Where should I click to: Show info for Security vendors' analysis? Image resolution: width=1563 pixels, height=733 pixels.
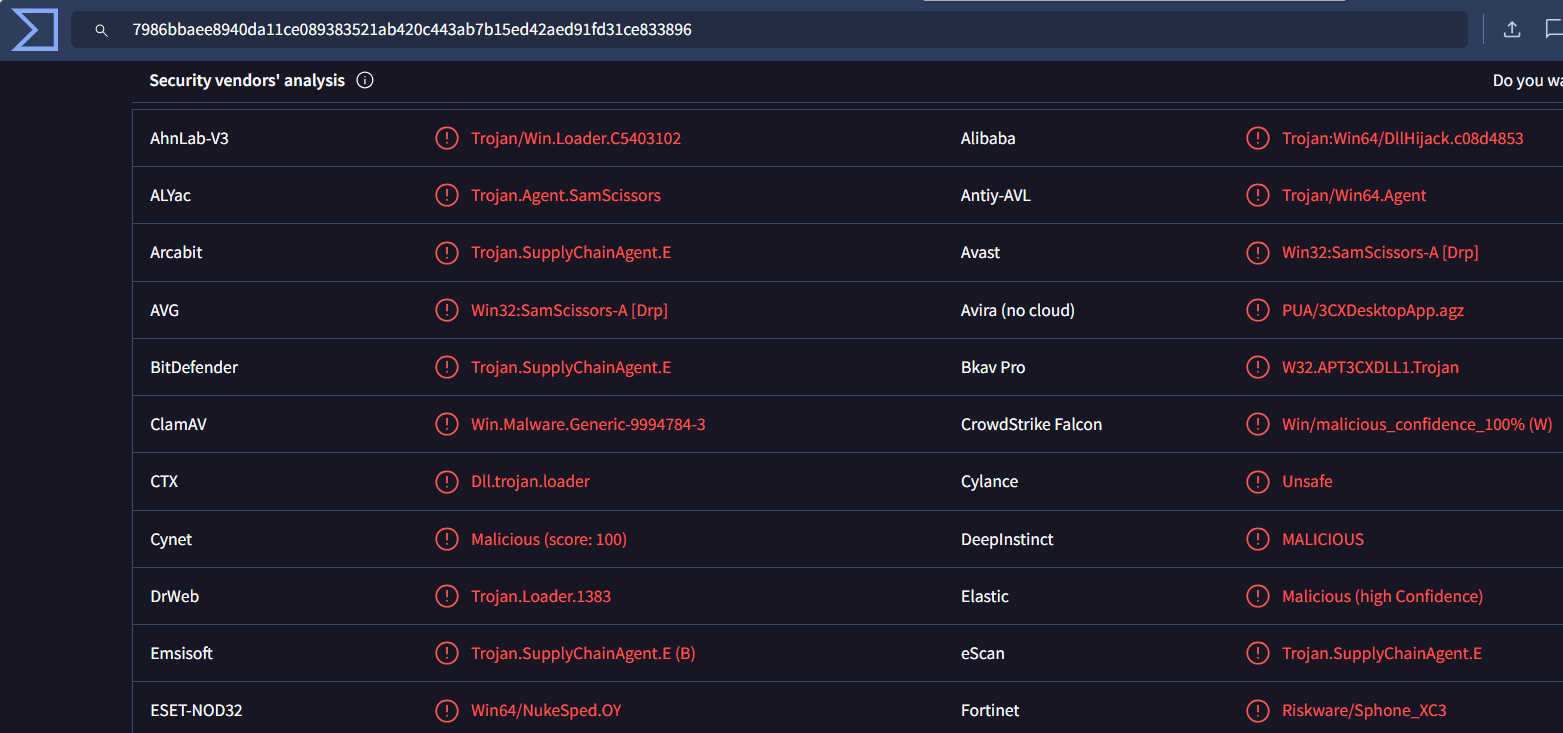(365, 81)
